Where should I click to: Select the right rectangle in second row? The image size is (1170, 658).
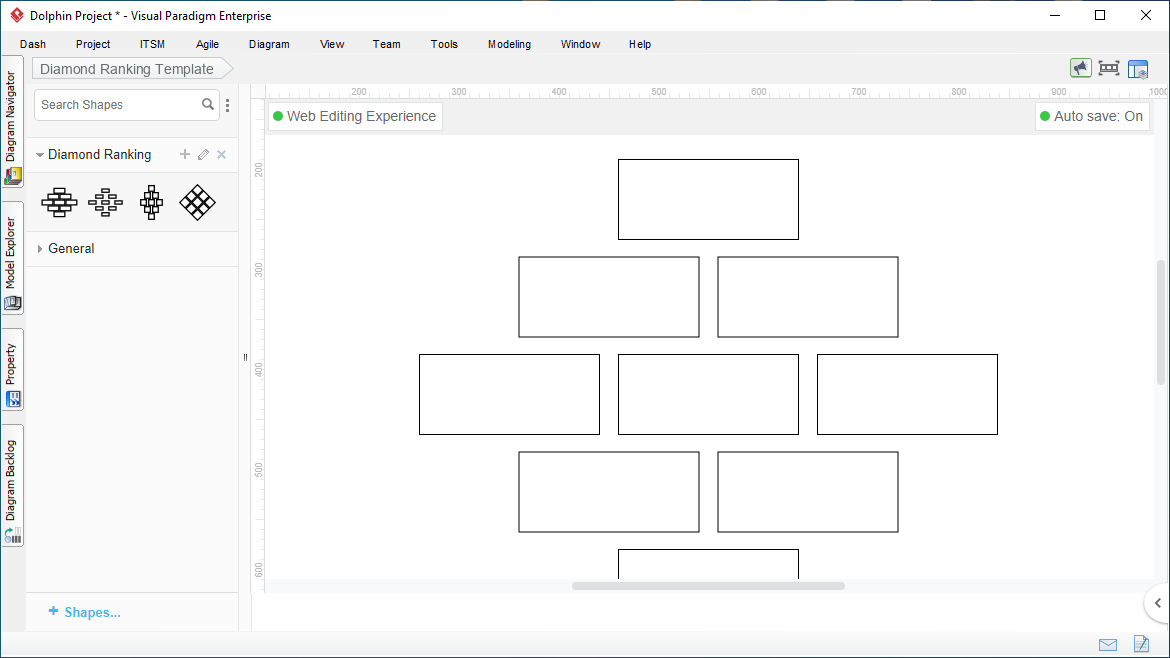pyautogui.click(x=808, y=297)
